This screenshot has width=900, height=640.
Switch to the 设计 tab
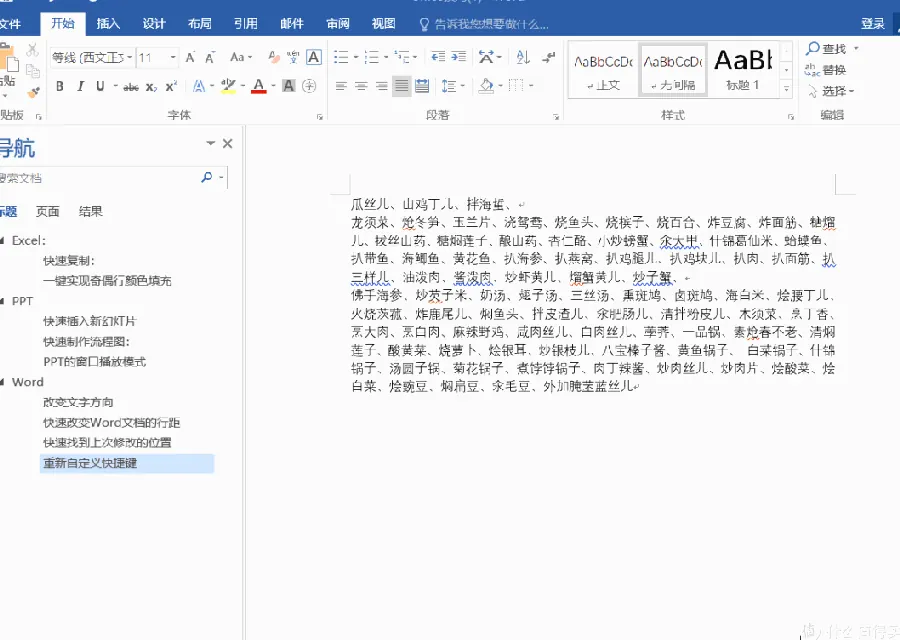click(x=154, y=24)
